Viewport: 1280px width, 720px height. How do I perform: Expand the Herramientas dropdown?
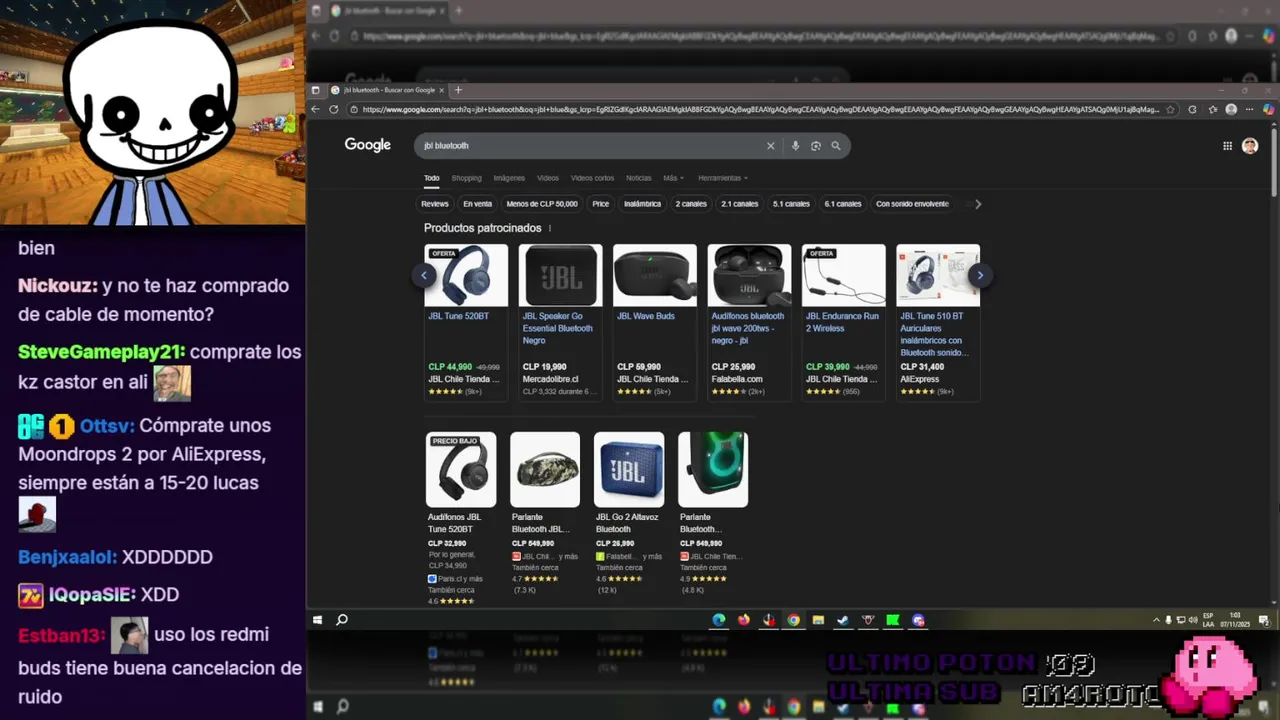723,178
